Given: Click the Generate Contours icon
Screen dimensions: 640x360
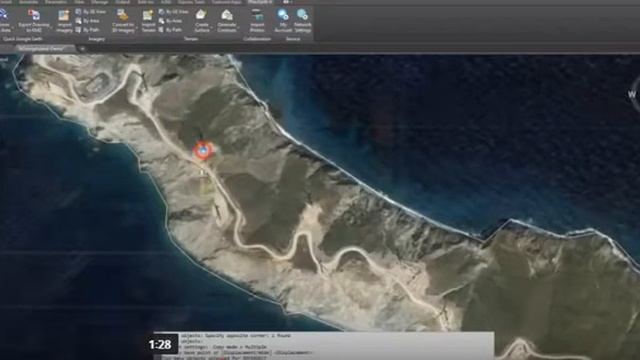Looking at the screenshot, I should pyautogui.click(x=227, y=16).
